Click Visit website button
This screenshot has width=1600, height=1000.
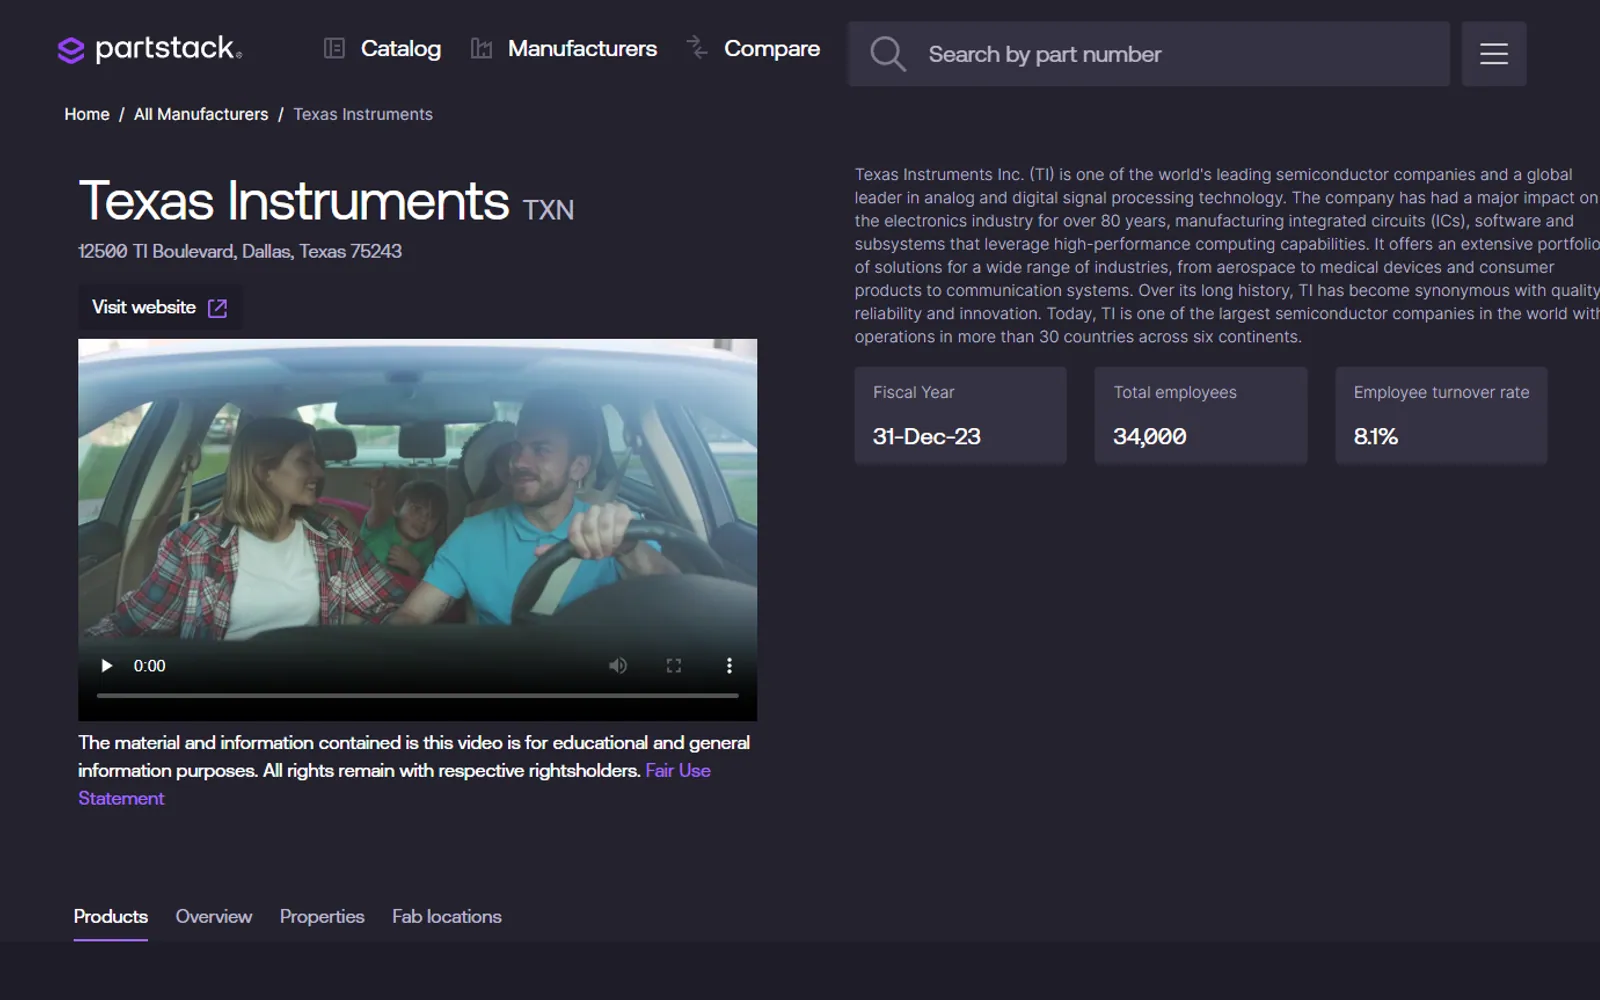[160, 307]
